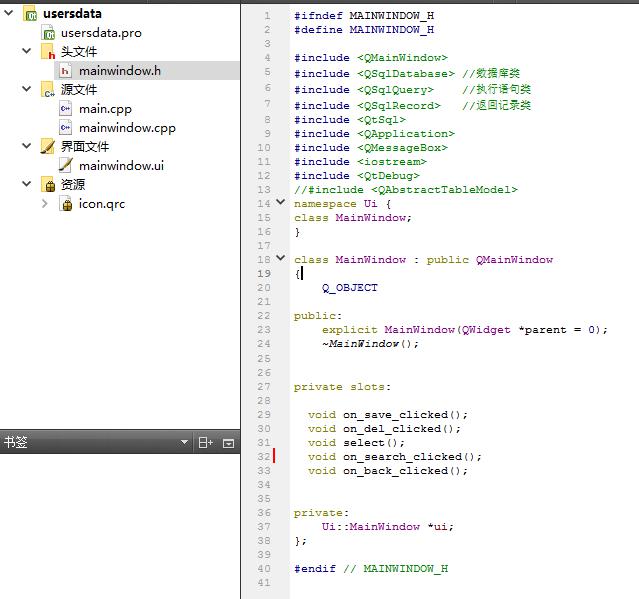
Task: Fold the namespace Ui code block
Action: pyautogui.click(x=280, y=202)
